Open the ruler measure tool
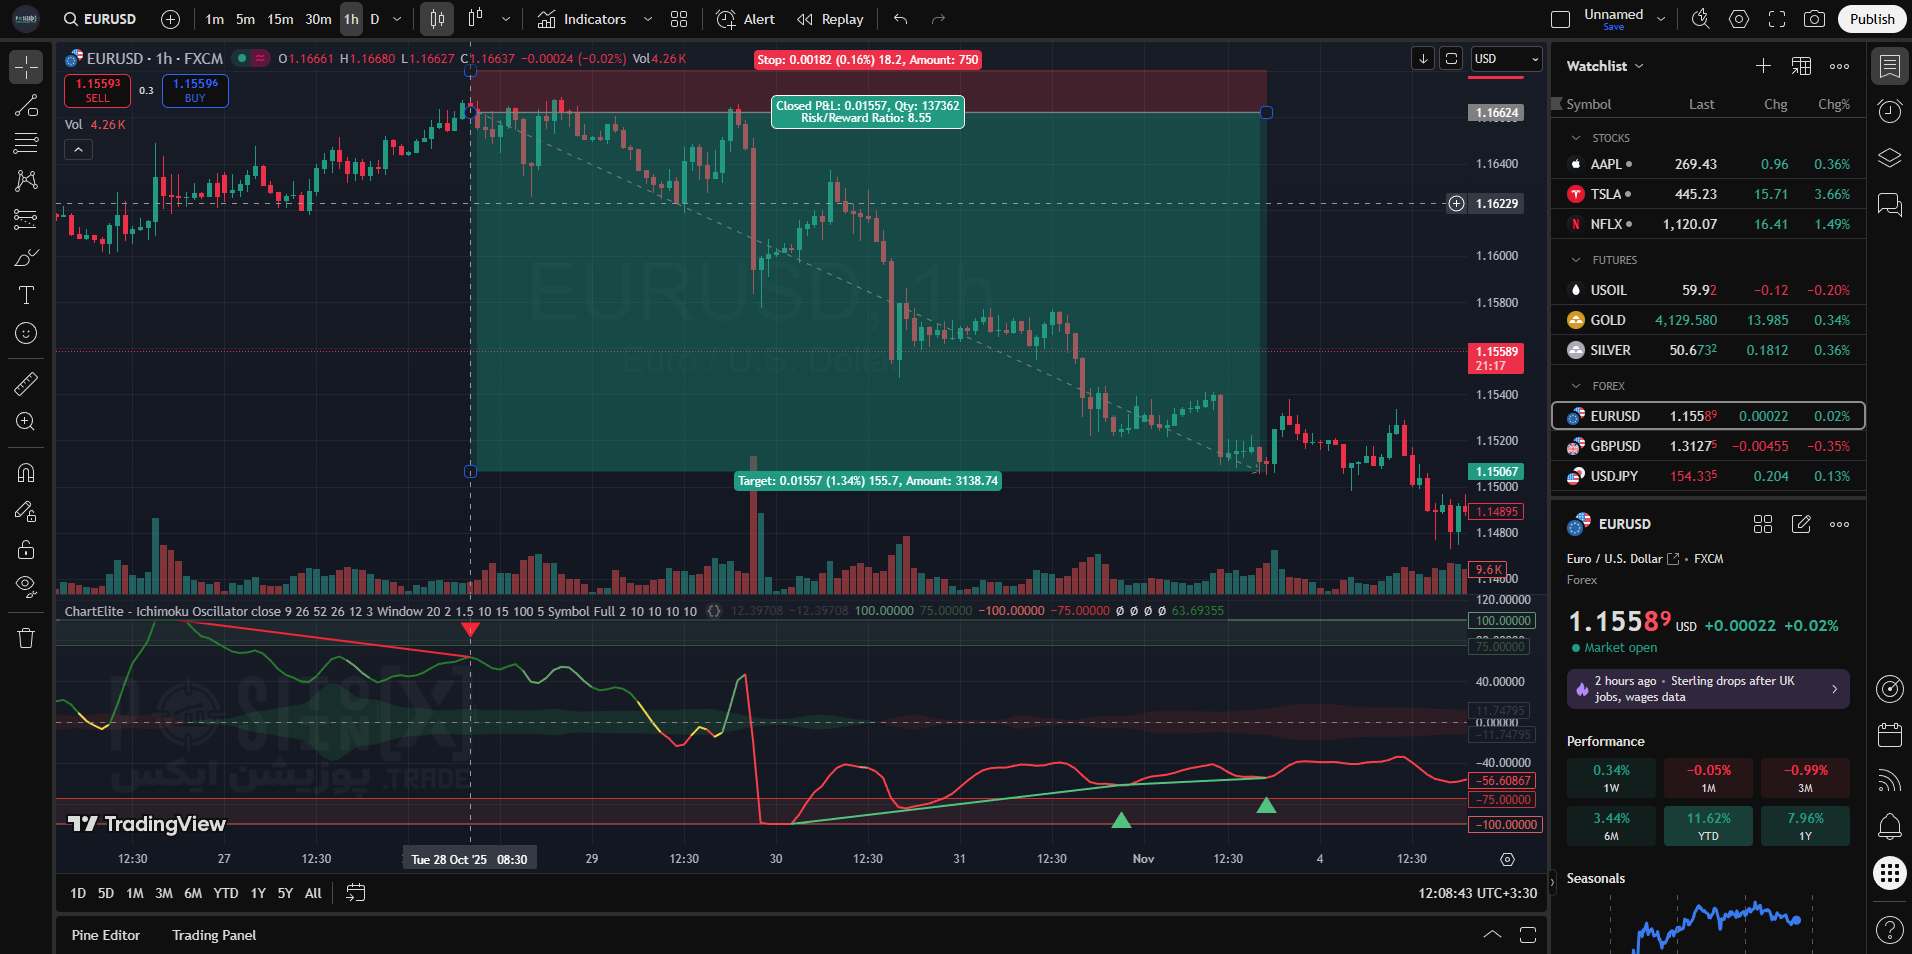The image size is (1912, 954). click(26, 383)
